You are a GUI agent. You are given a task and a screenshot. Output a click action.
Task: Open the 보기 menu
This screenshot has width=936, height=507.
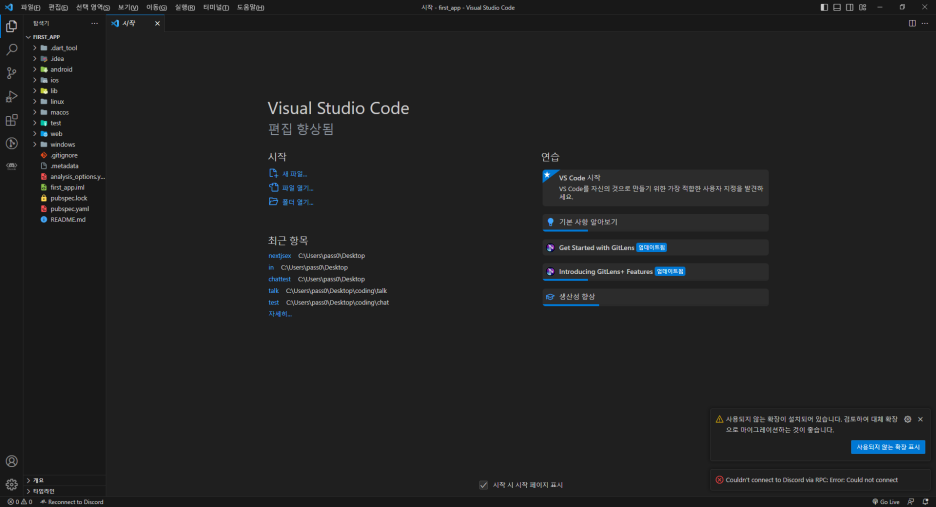[128, 7]
